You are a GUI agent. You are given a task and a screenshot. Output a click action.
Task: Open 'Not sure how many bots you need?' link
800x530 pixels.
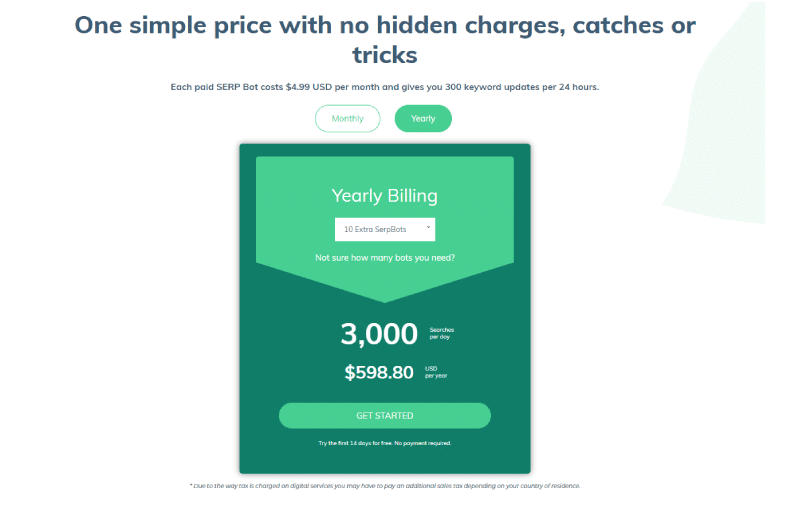(x=385, y=258)
